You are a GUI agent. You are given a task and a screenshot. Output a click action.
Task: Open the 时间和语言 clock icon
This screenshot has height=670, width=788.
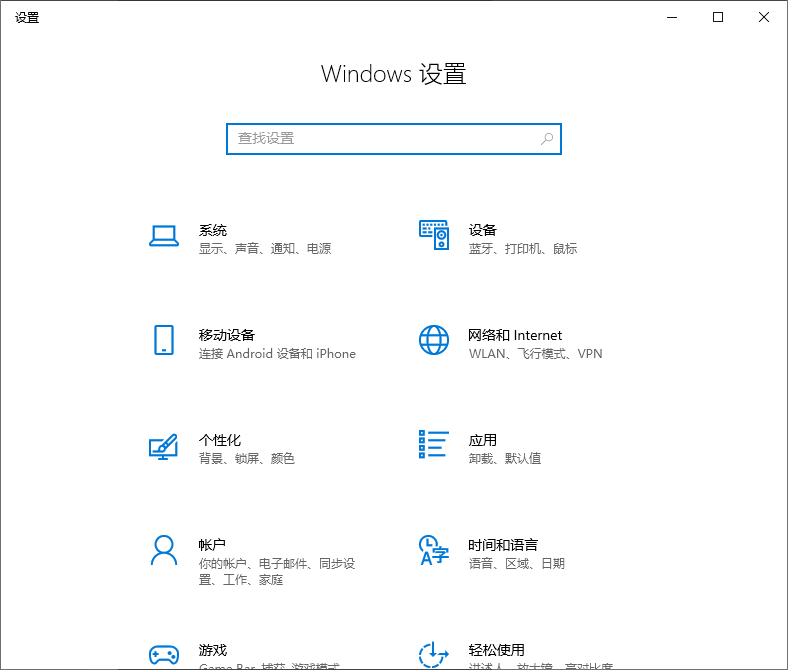click(x=434, y=550)
